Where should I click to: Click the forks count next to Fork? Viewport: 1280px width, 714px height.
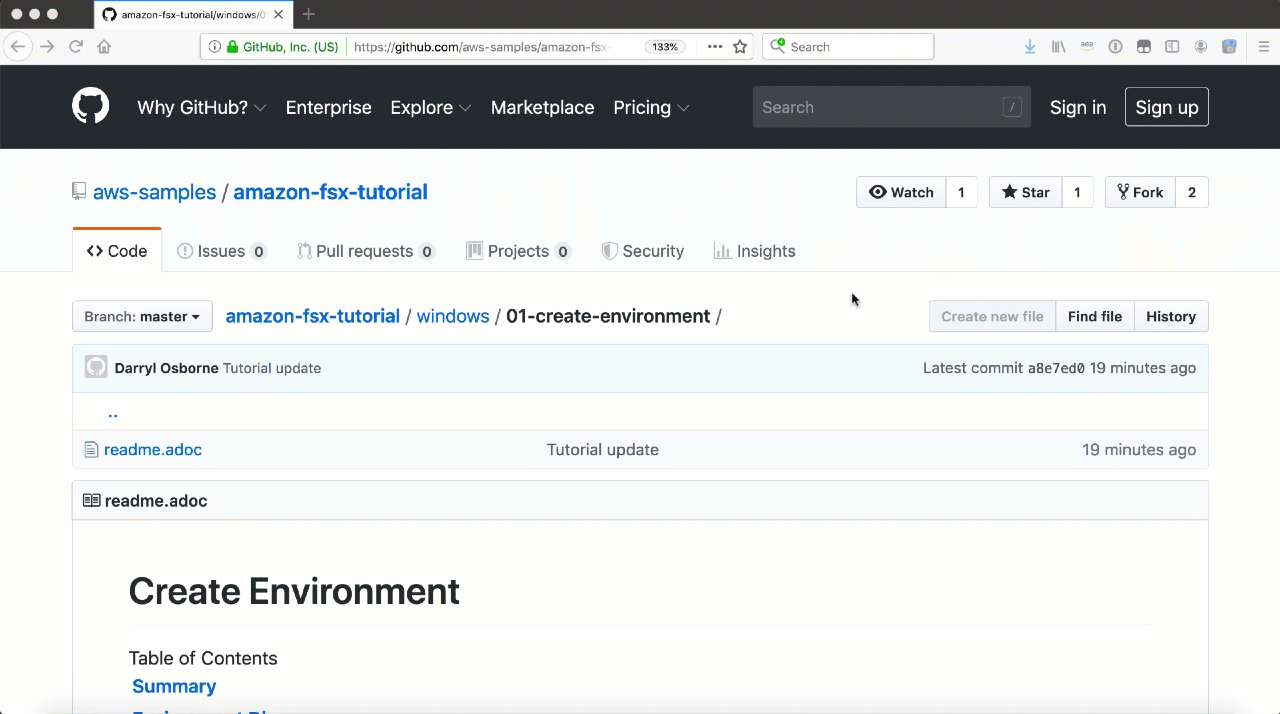point(1192,192)
